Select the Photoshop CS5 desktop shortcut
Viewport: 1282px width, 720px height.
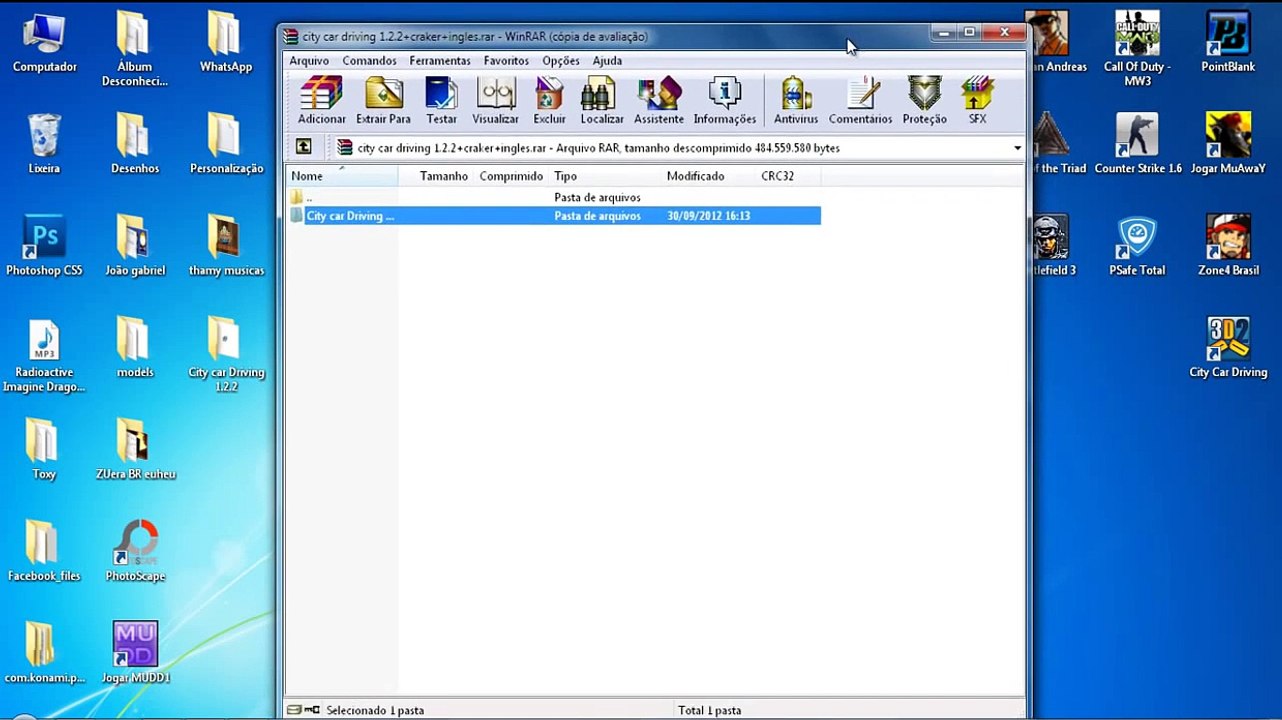tap(44, 245)
